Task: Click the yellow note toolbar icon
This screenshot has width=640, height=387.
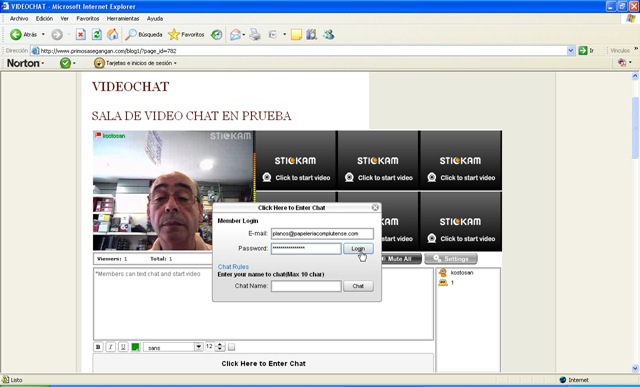Action: point(296,35)
